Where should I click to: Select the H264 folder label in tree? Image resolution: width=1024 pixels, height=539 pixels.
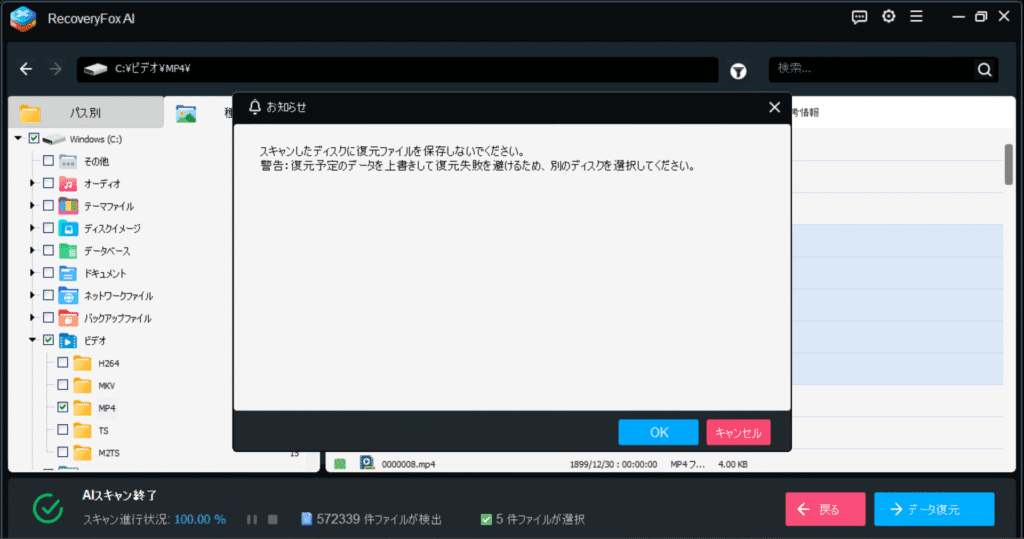click(x=108, y=363)
